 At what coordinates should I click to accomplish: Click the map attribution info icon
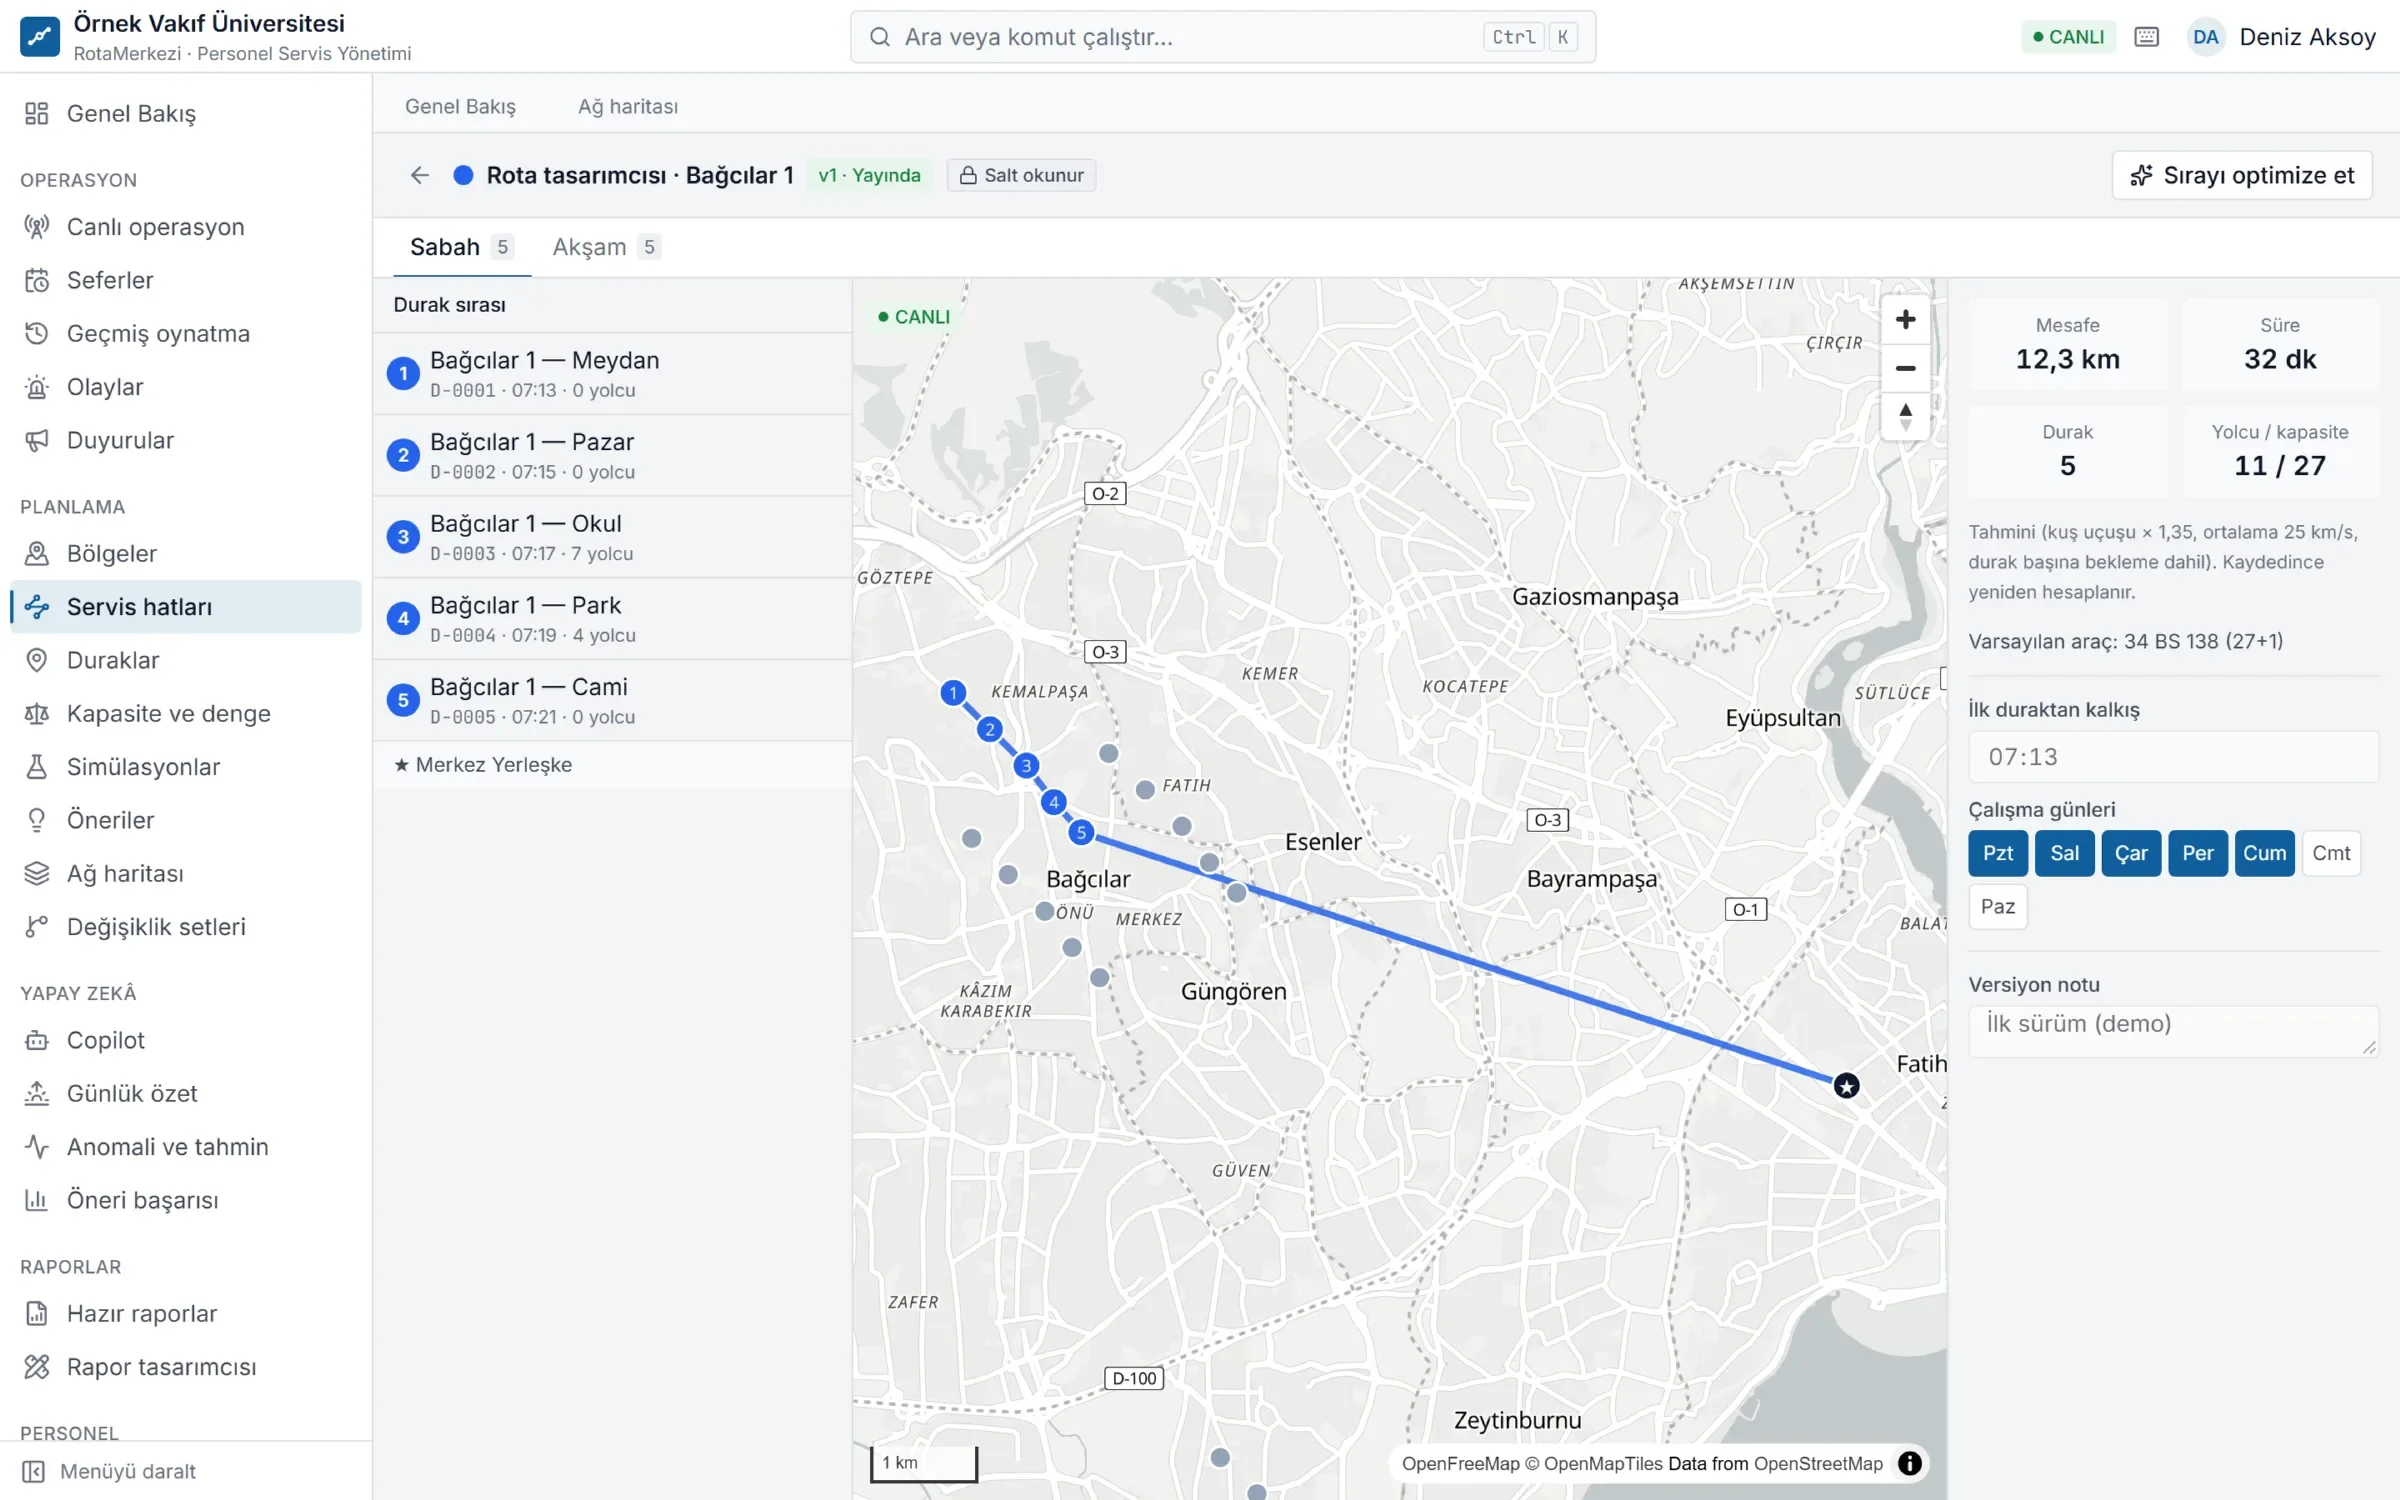coord(1909,1463)
